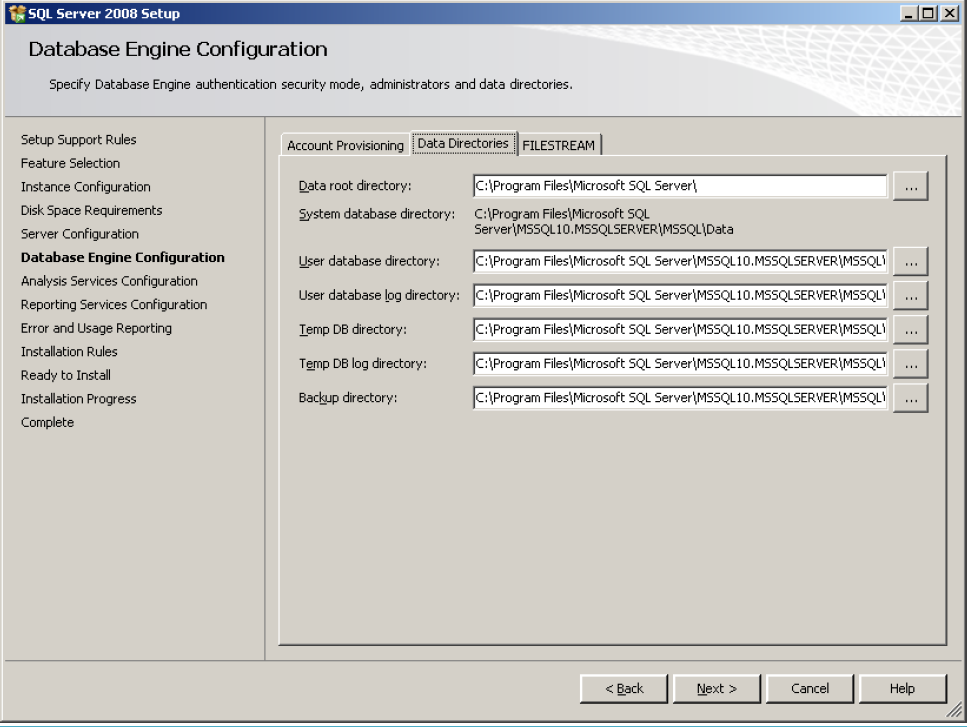Go back to the previous setup step

point(627,688)
